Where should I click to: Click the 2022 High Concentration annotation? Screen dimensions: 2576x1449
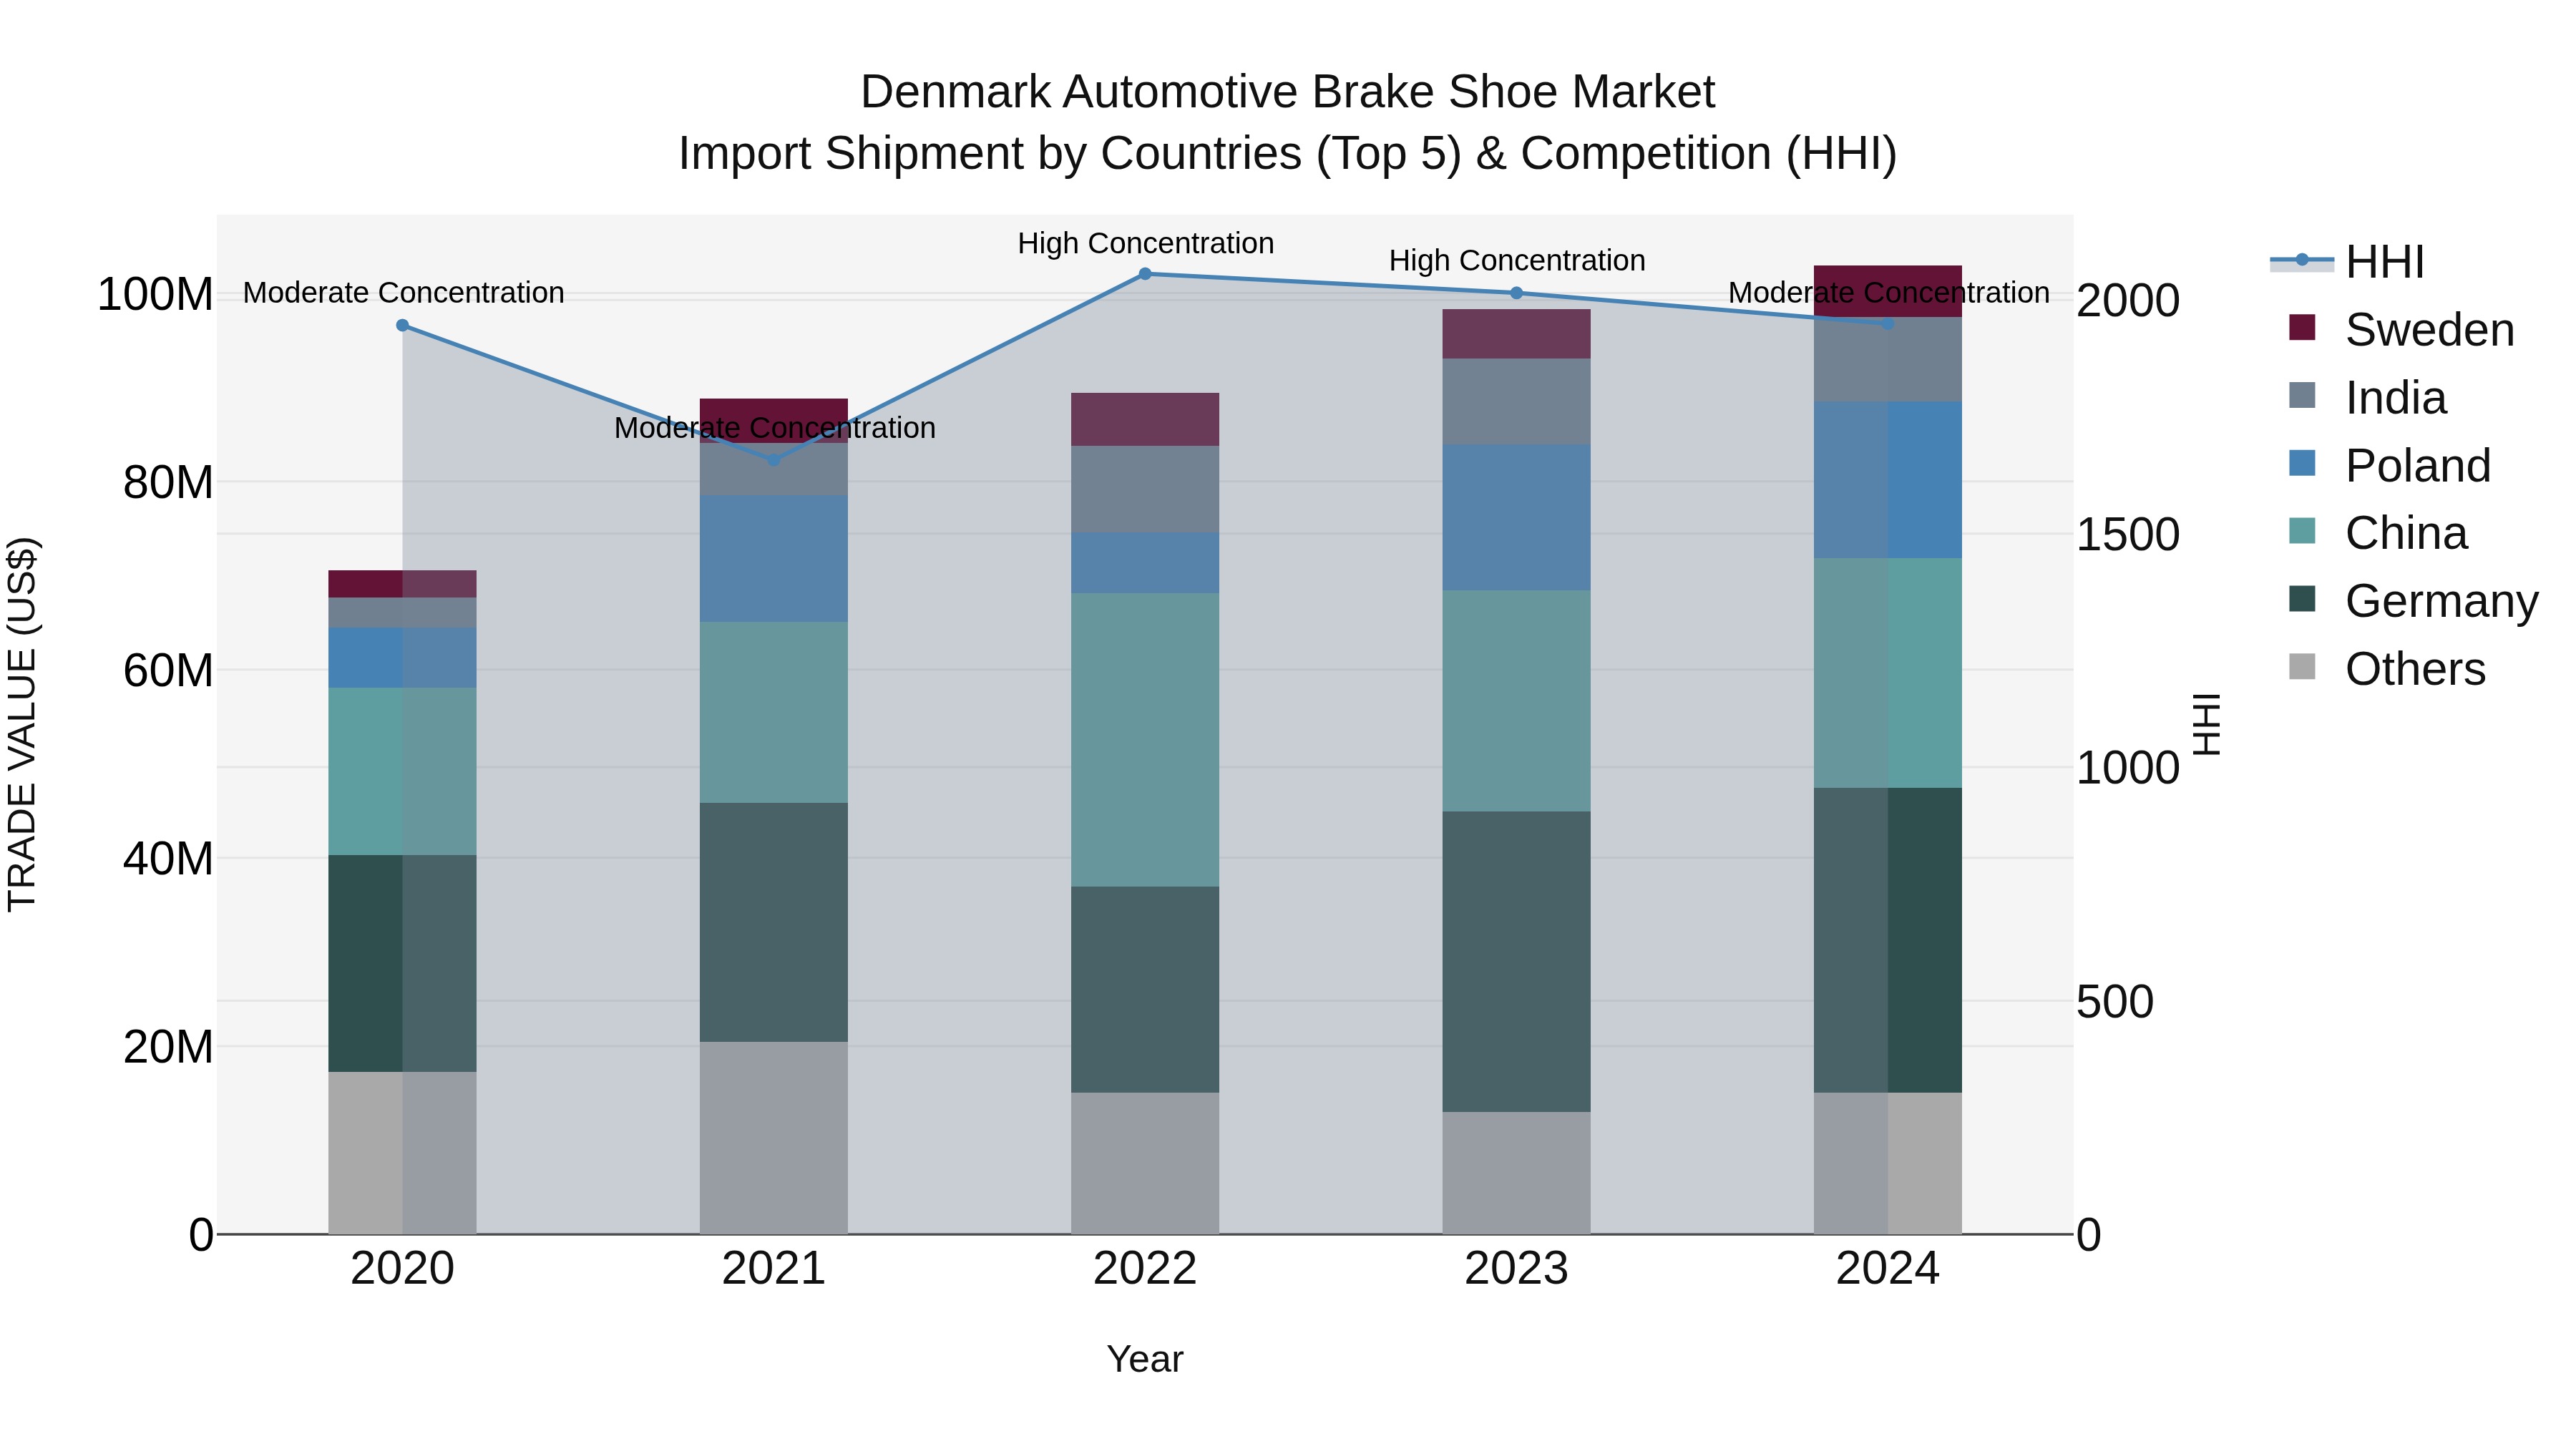pos(1145,243)
